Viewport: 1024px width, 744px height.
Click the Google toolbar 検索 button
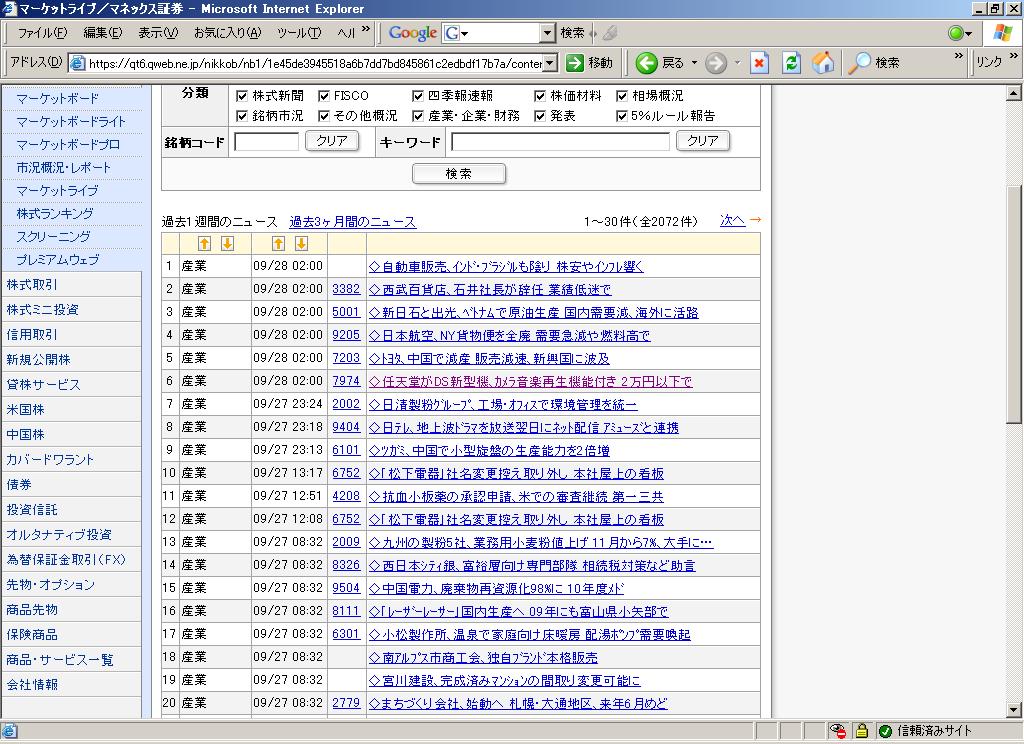572,33
